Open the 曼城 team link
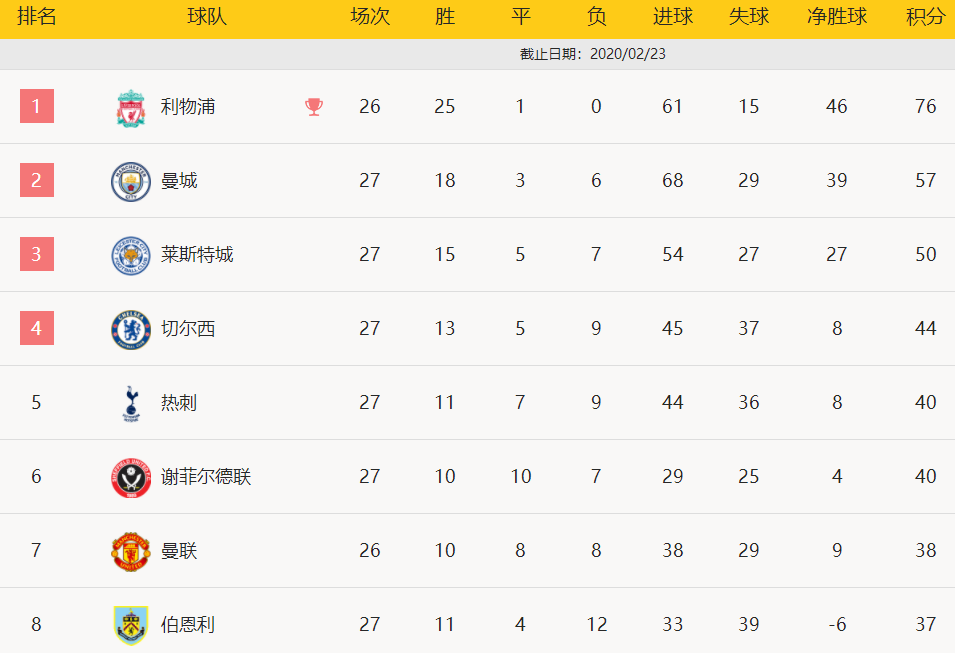955x653 pixels. [179, 180]
